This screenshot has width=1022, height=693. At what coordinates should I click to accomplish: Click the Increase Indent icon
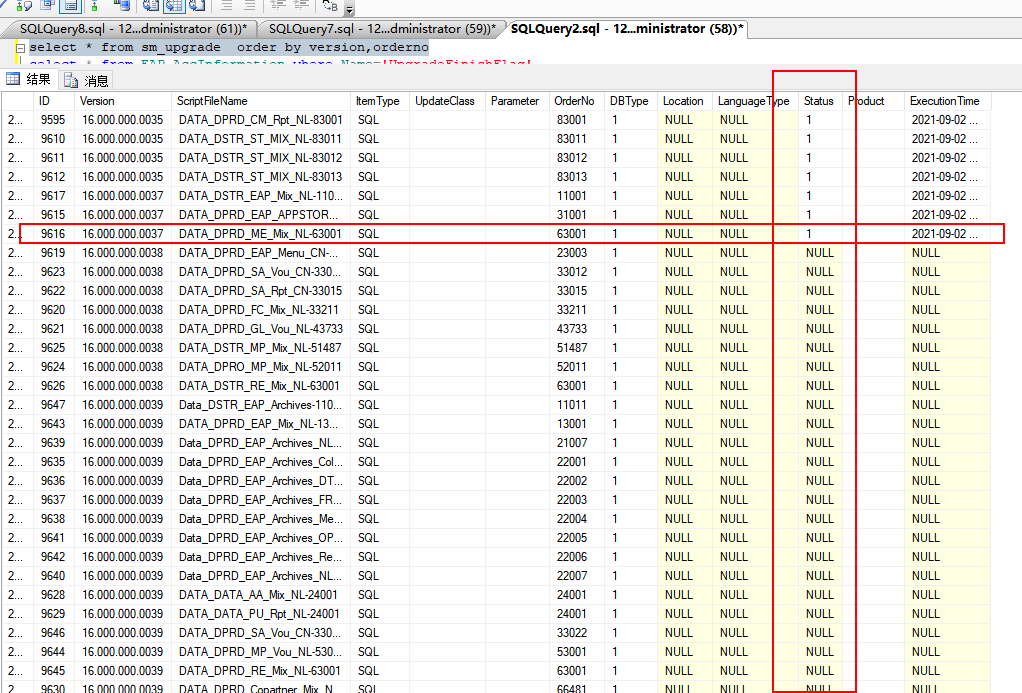coord(300,5)
